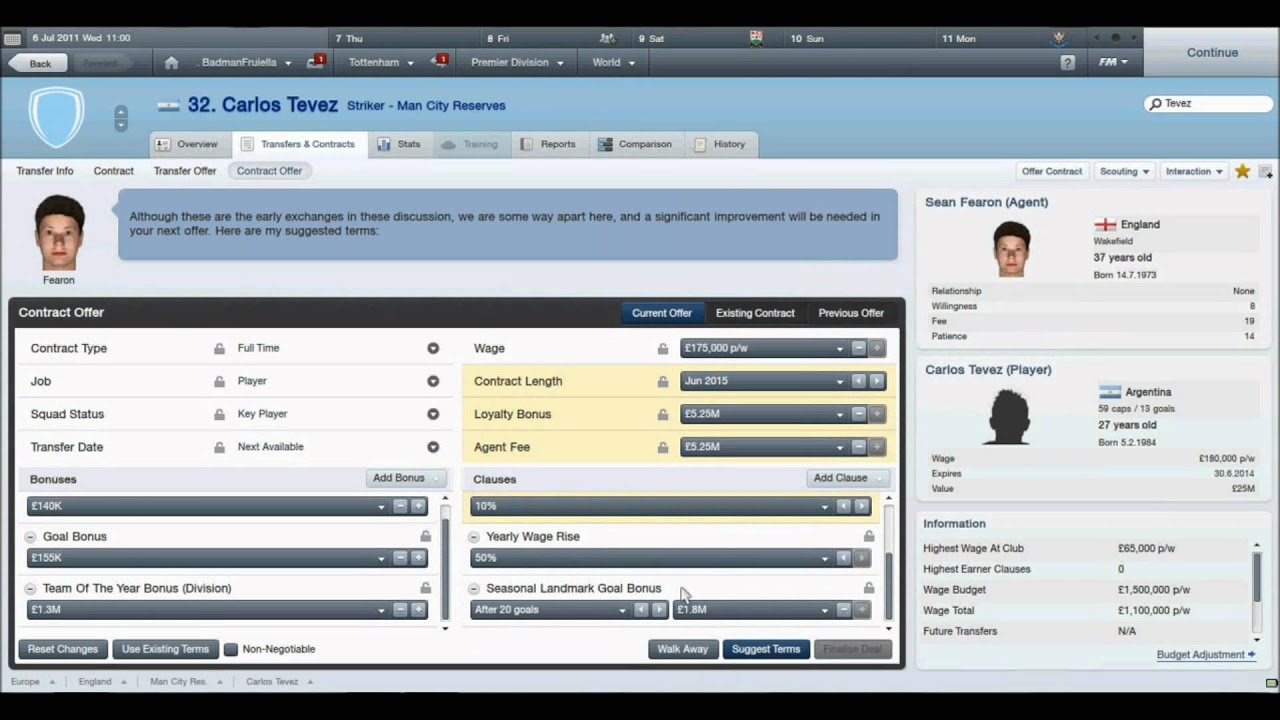Click the fixture badge on Saturday 9
The width and height of the screenshot is (1280, 720).
[x=756, y=38]
